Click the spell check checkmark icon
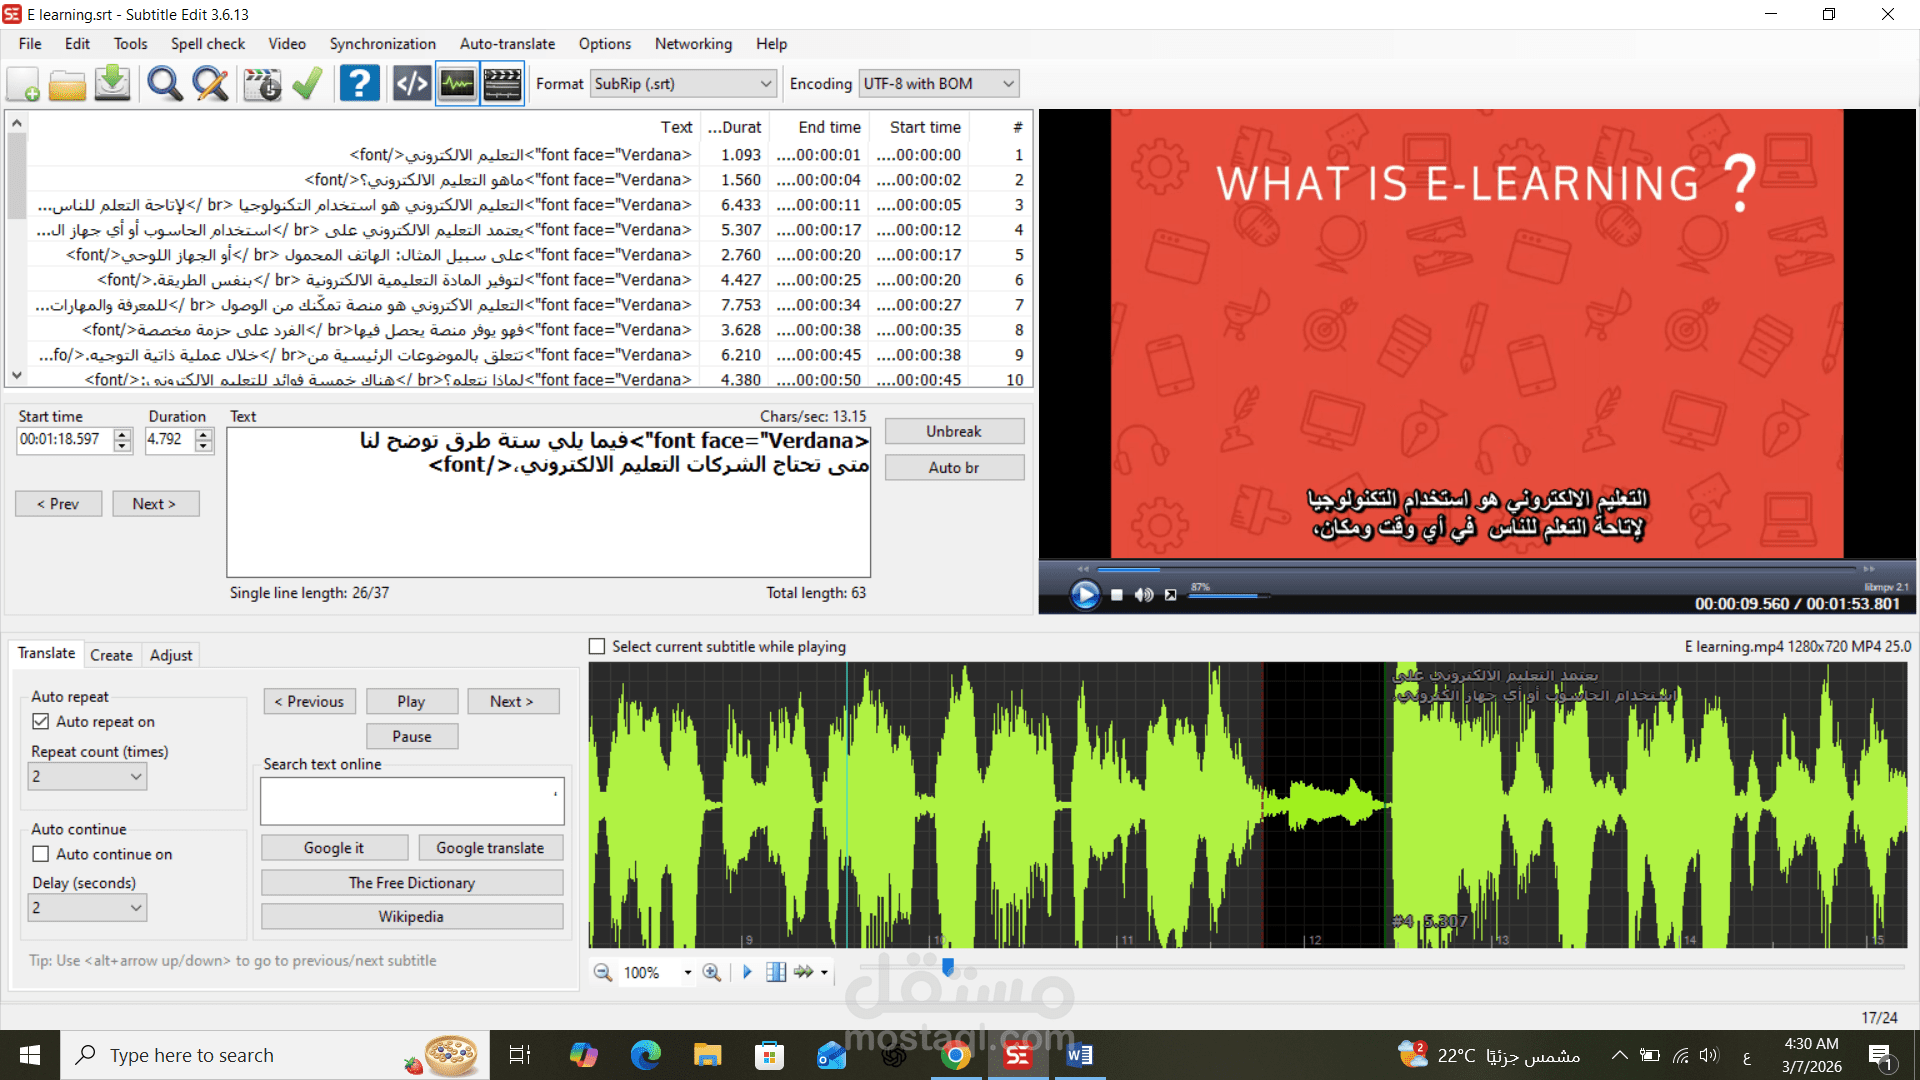 (307, 84)
